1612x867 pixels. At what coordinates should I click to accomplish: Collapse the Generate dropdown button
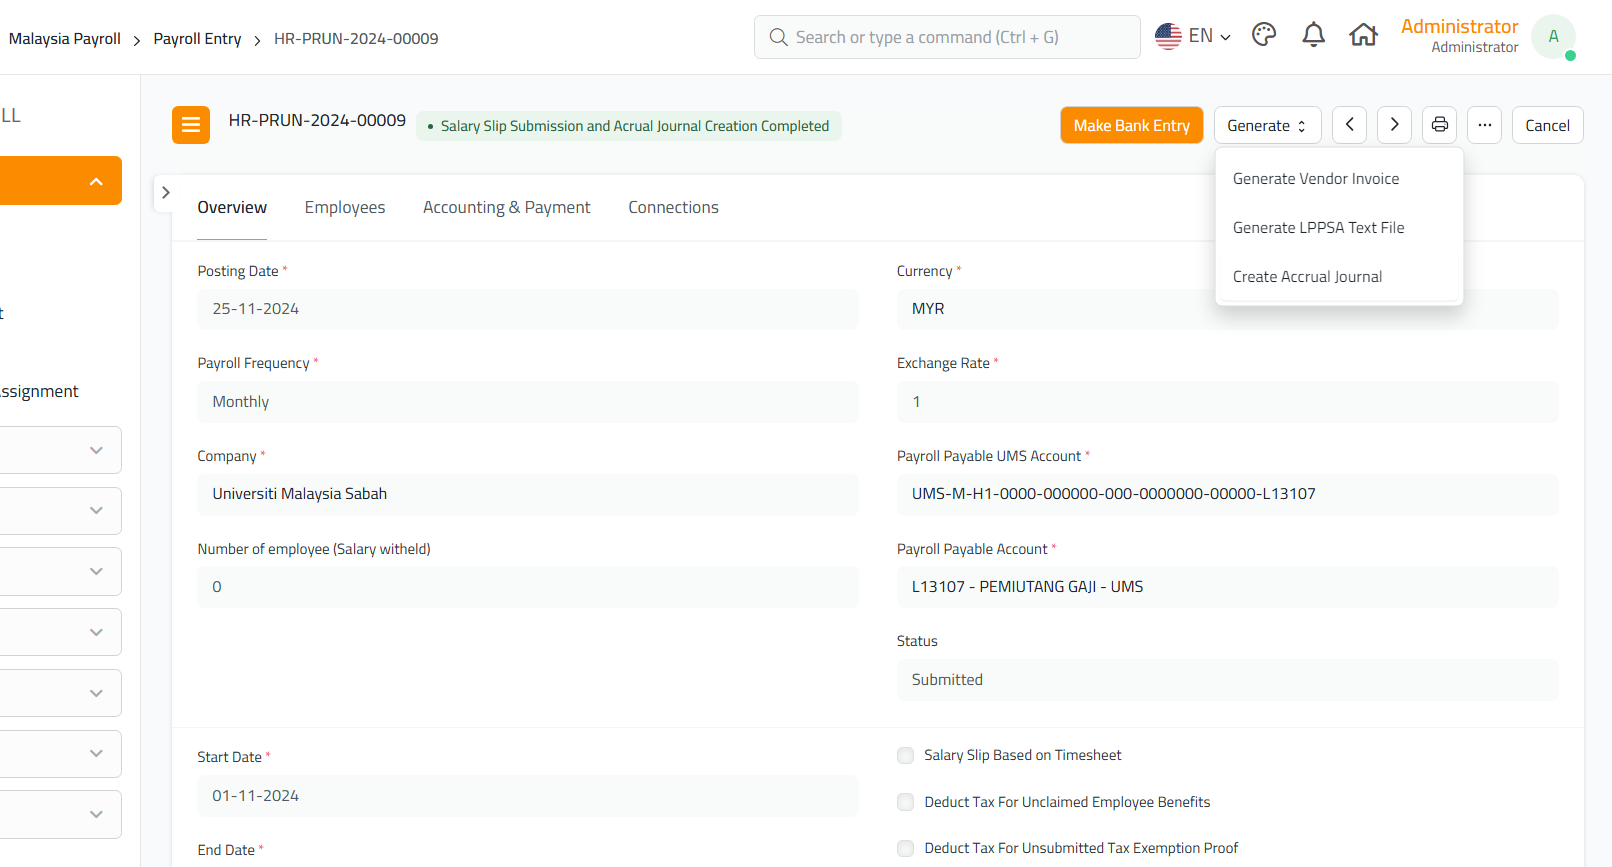click(x=1266, y=125)
